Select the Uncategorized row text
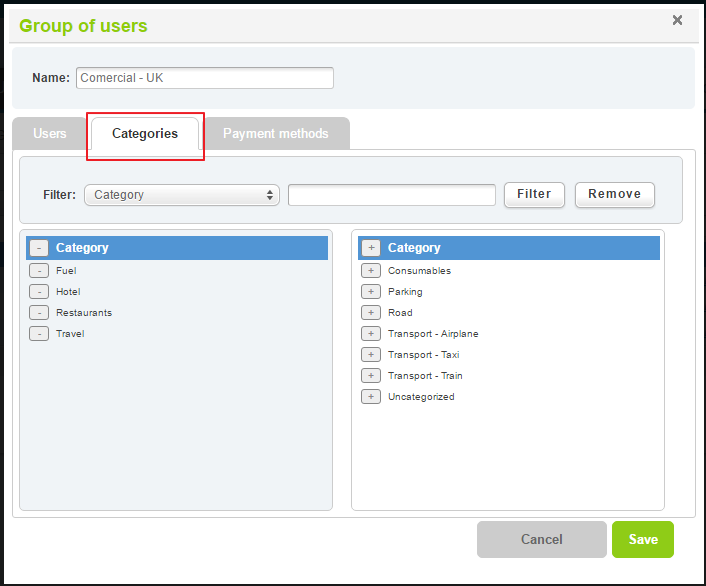This screenshot has height=586, width=706. pyautogui.click(x=421, y=397)
